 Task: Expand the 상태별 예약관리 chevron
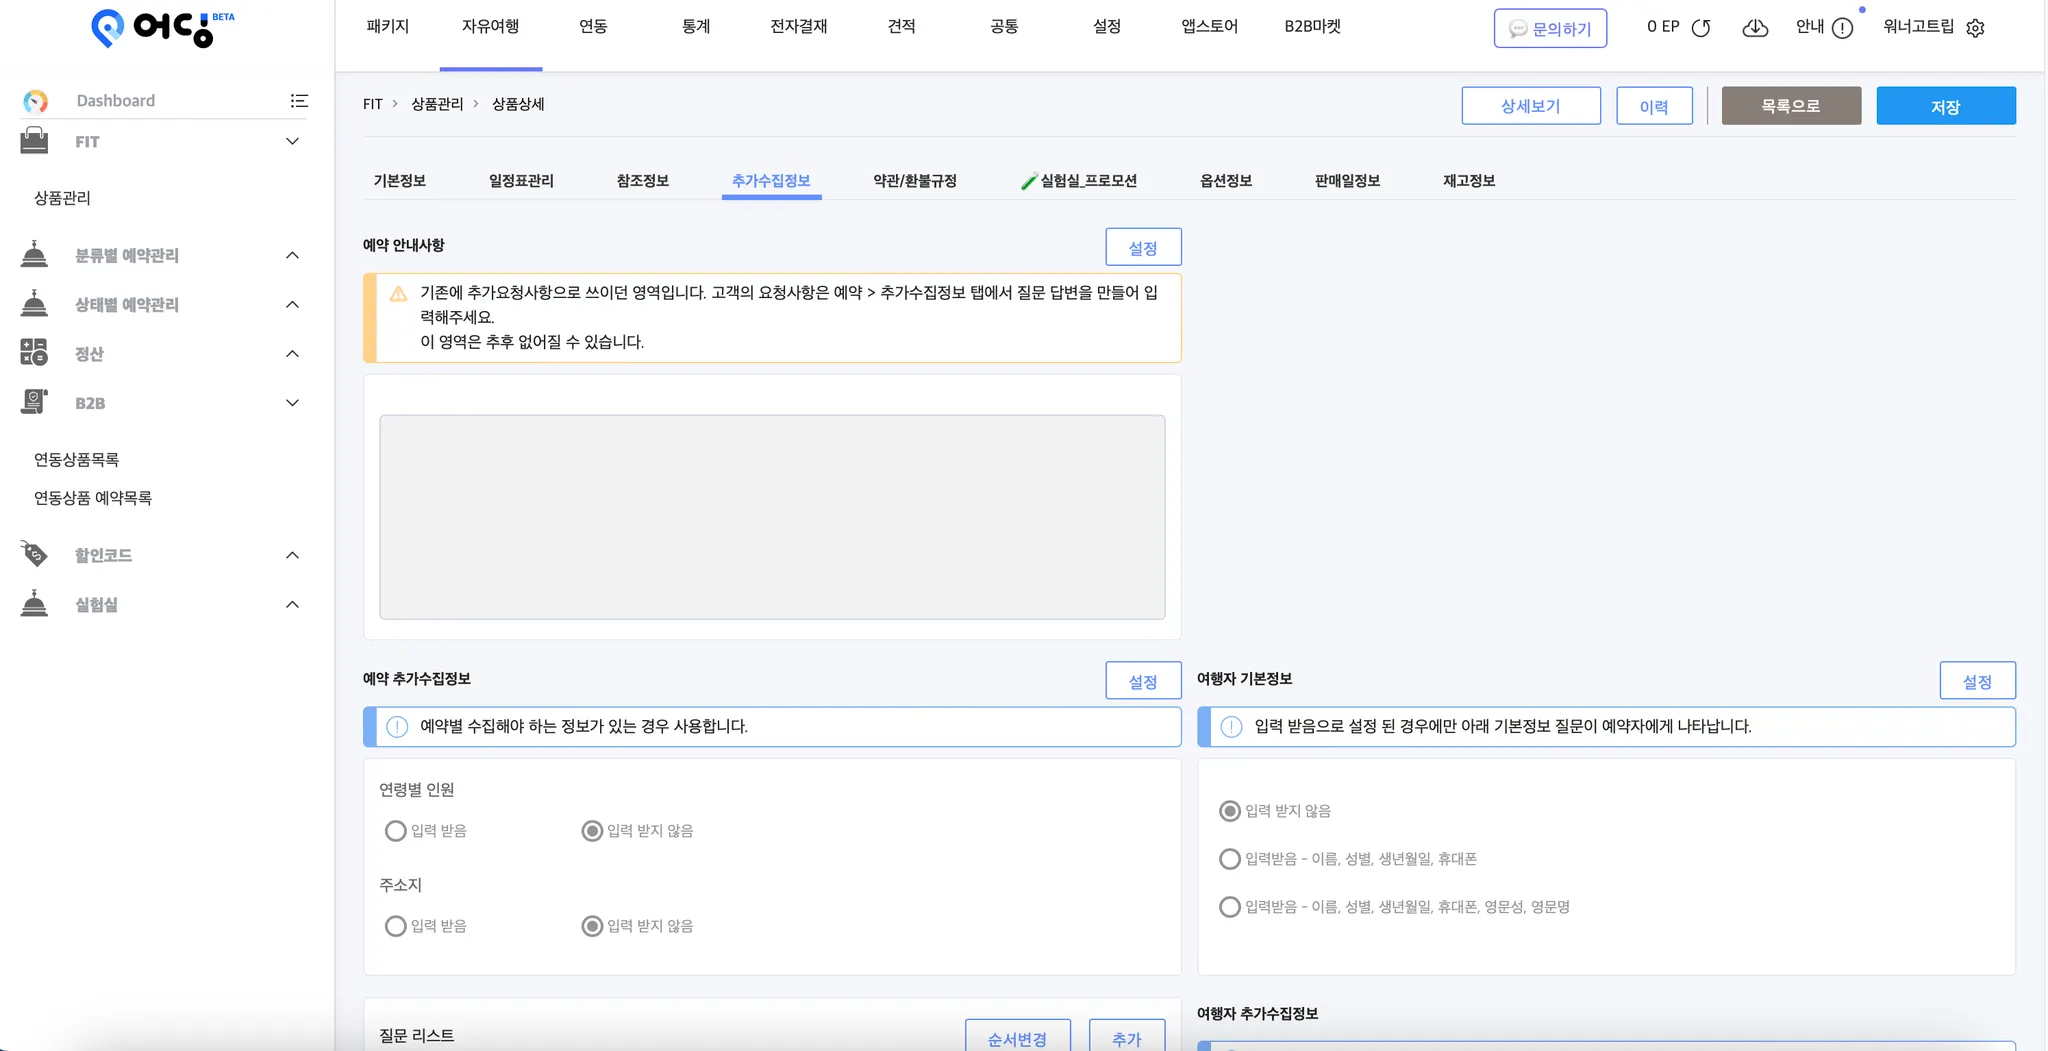pyautogui.click(x=292, y=304)
